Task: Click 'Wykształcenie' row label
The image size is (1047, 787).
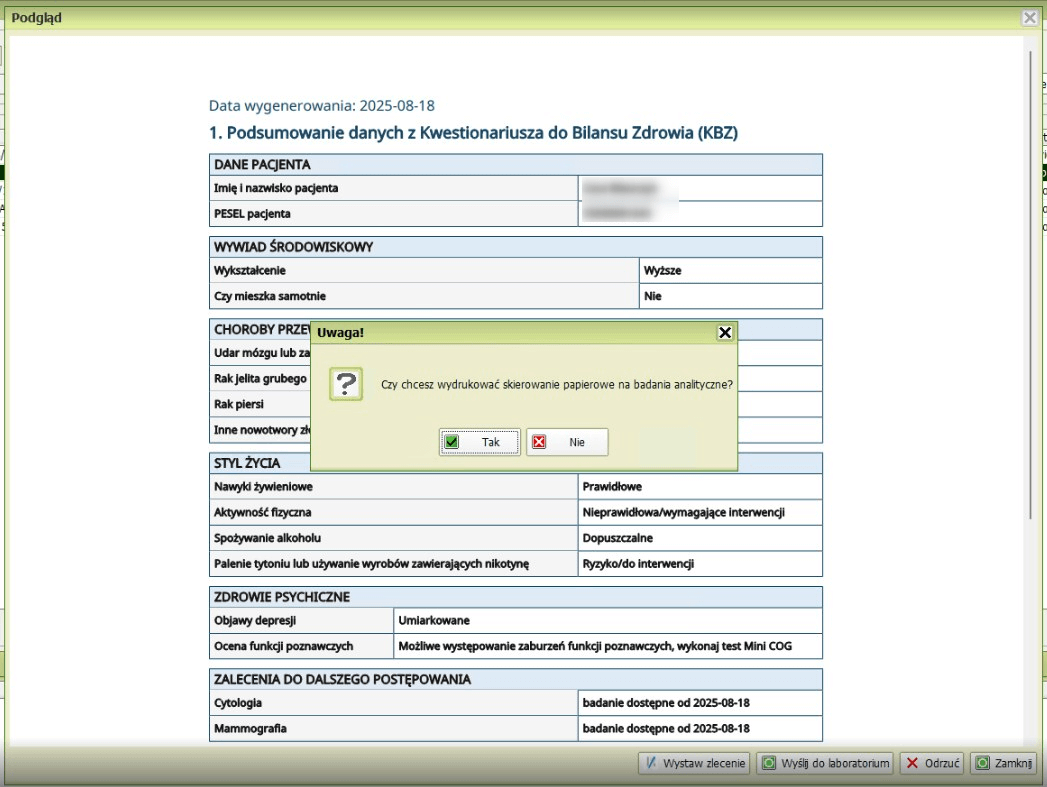Action: coord(250,270)
